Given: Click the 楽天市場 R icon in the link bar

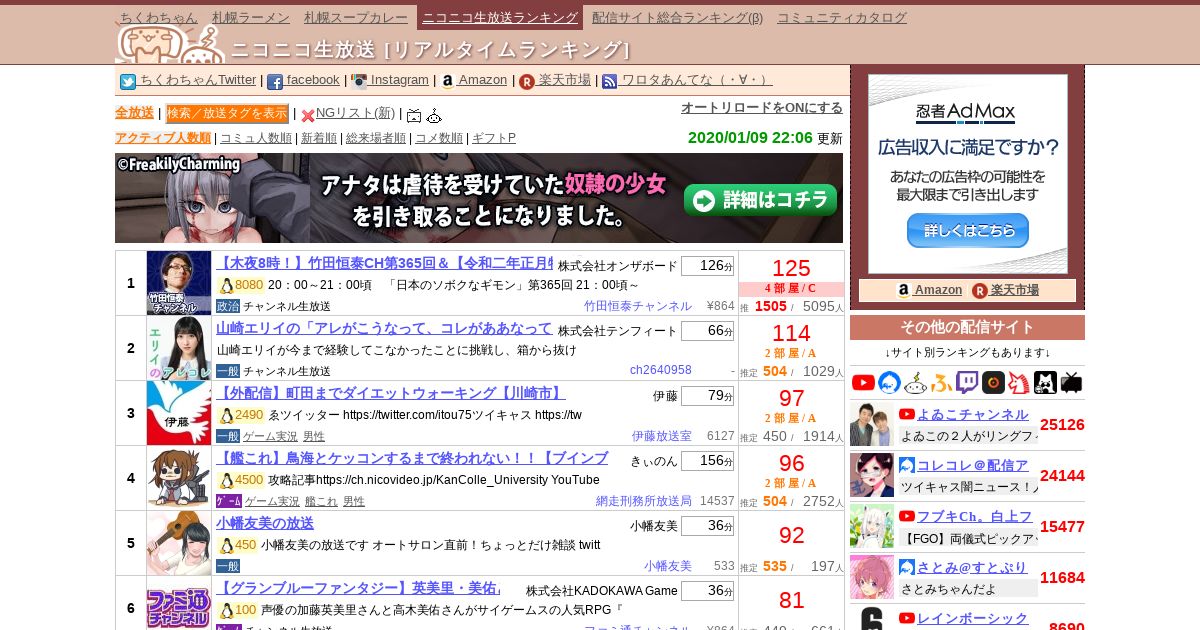Looking at the screenshot, I should 527,82.
